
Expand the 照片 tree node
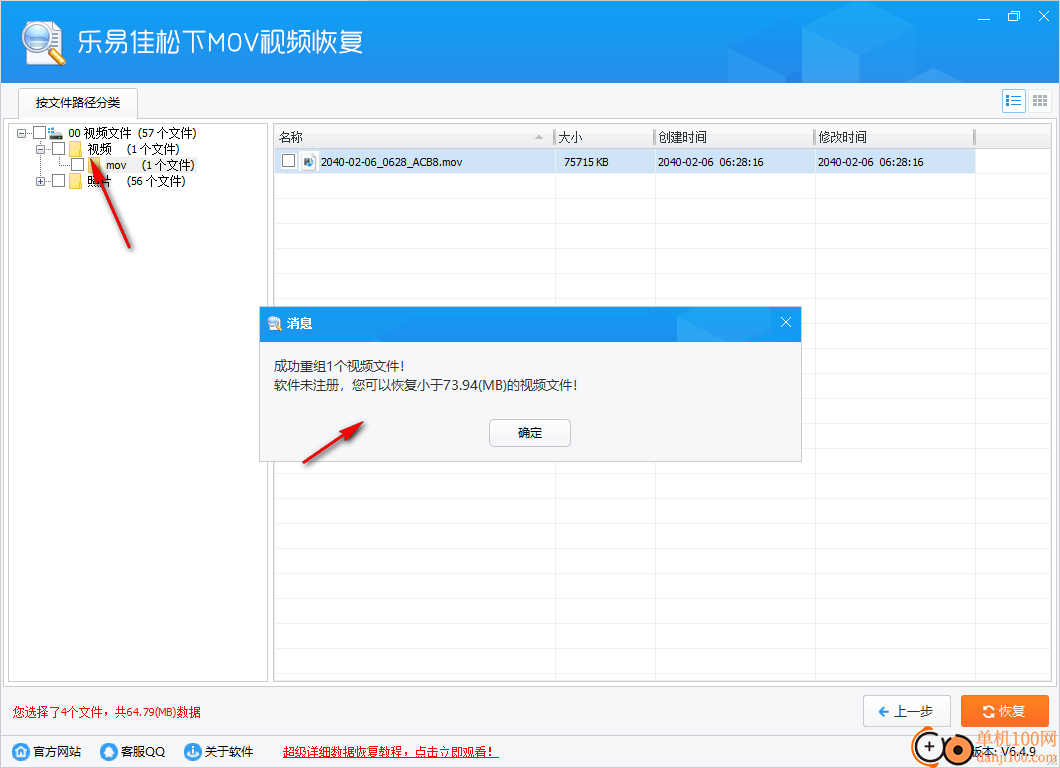41,181
